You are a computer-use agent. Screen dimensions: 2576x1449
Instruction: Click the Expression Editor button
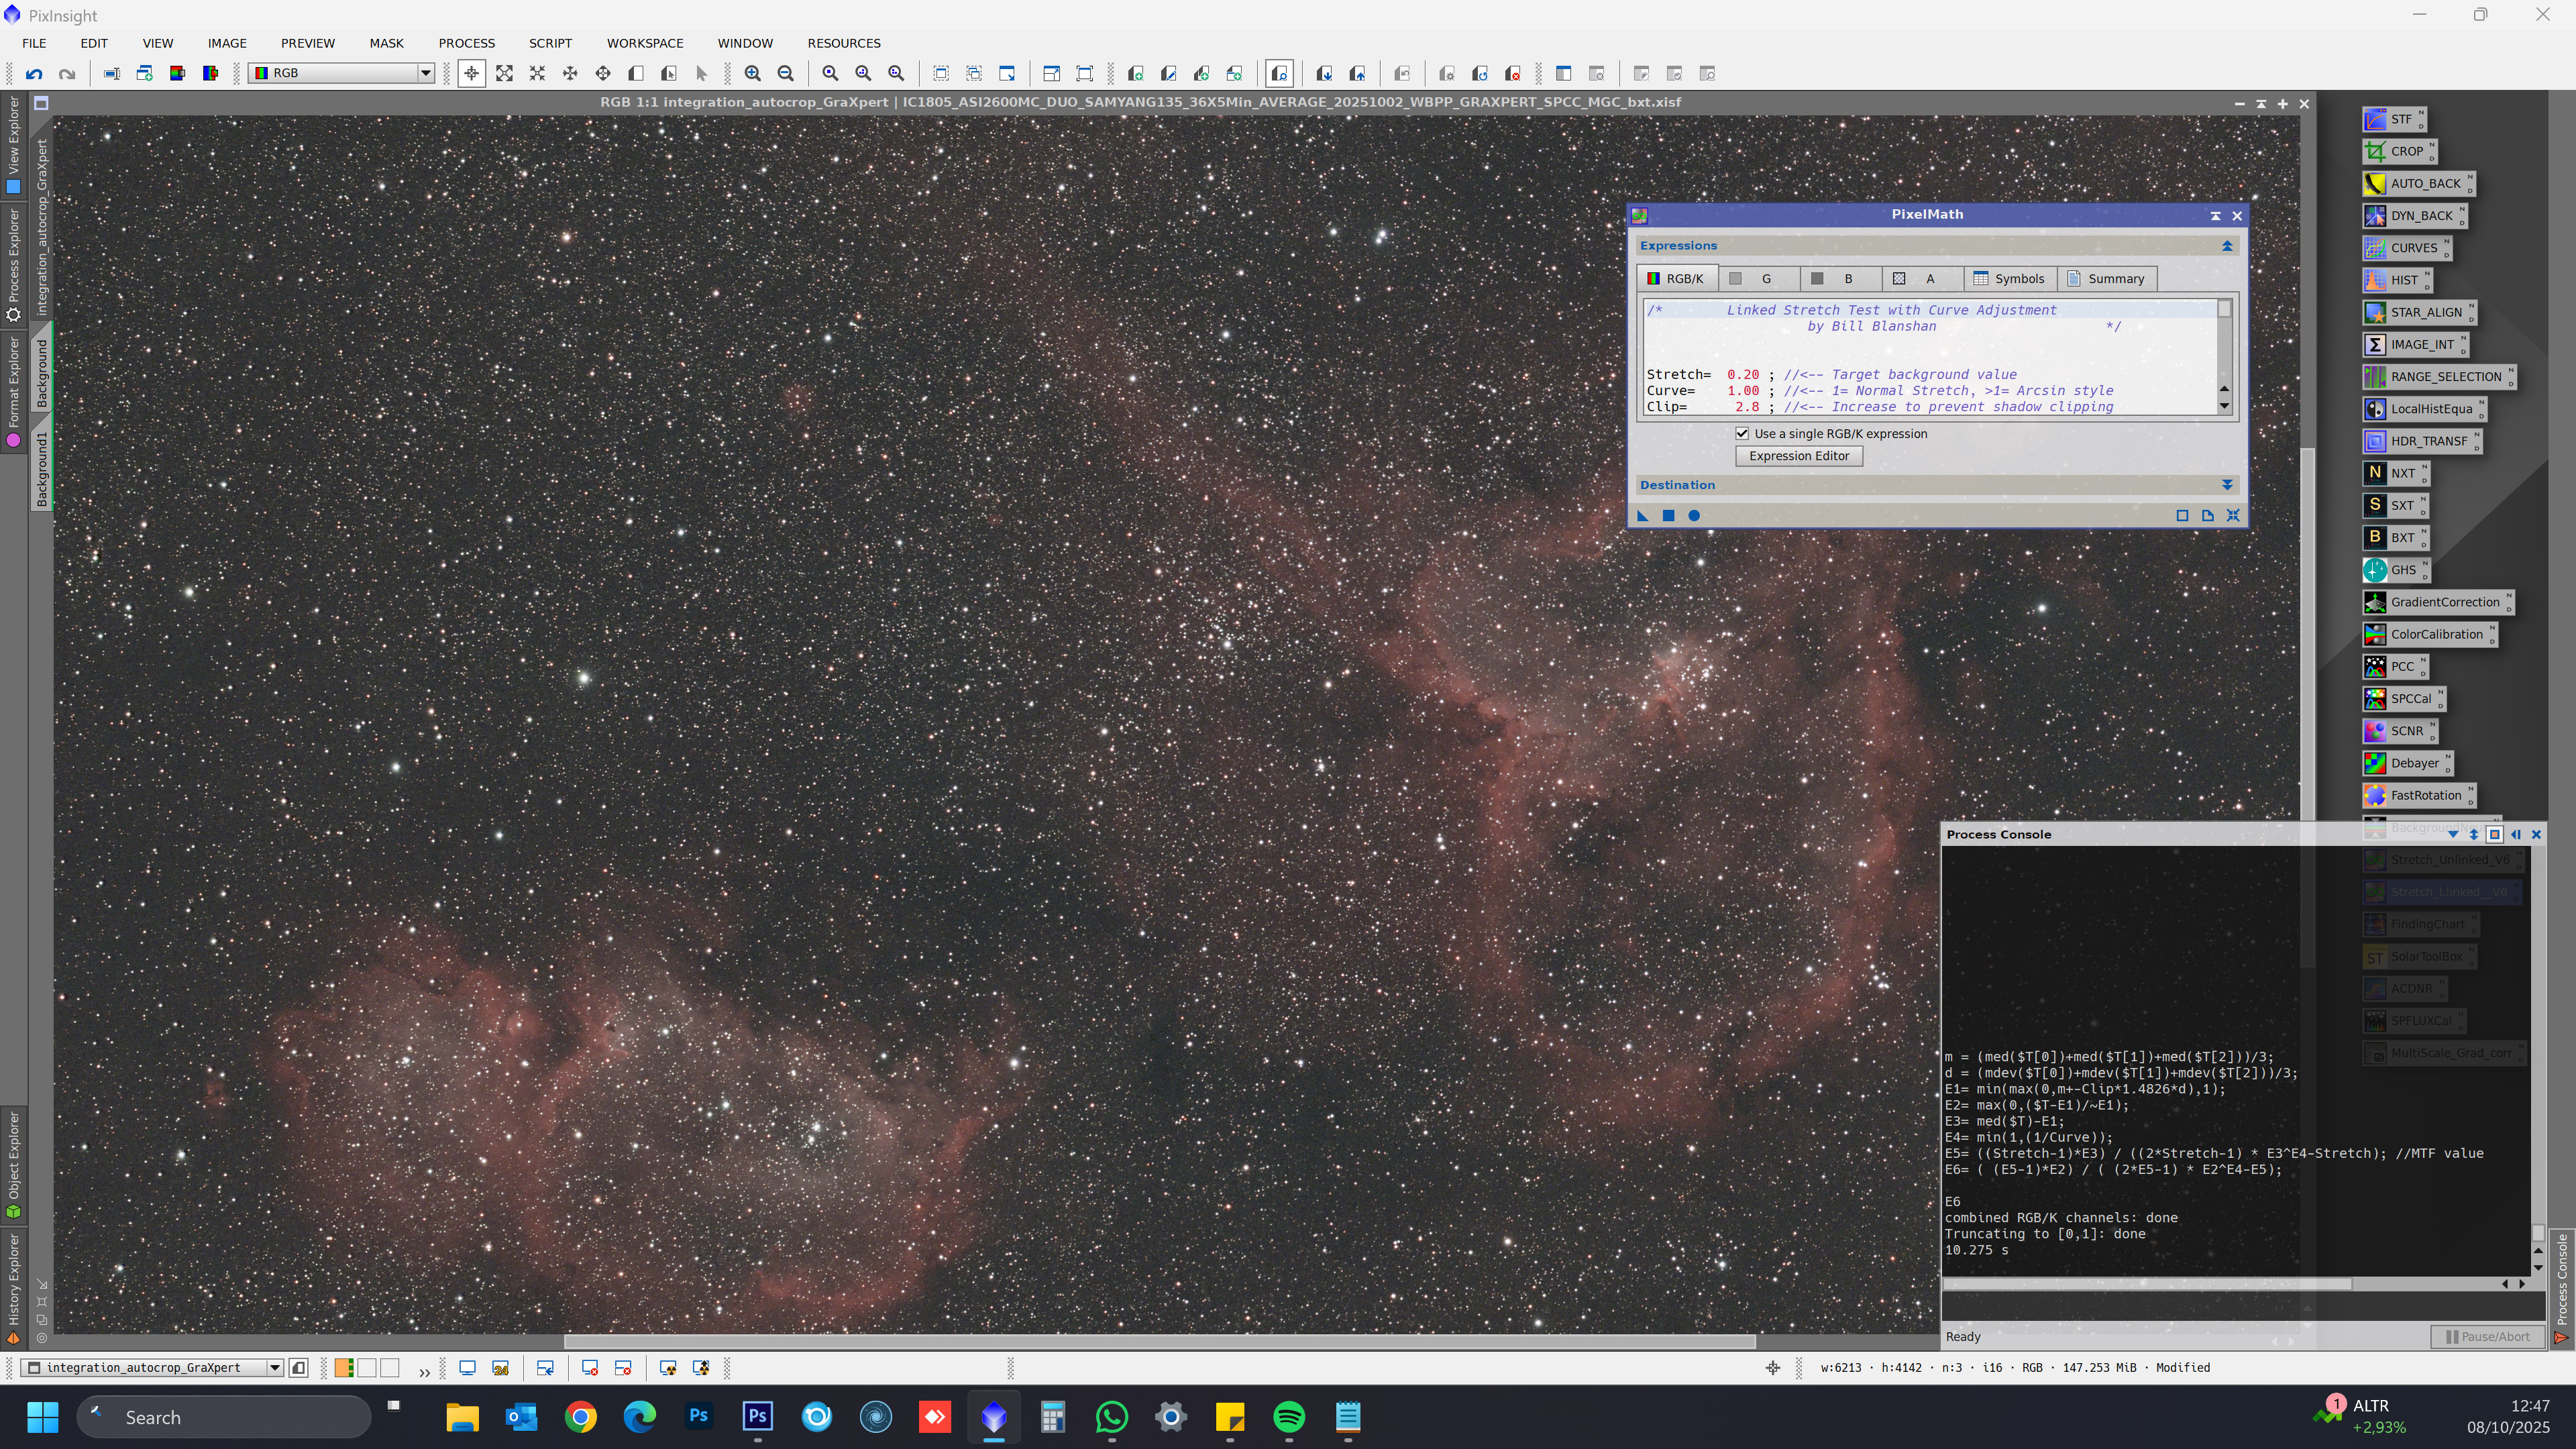[1798, 456]
